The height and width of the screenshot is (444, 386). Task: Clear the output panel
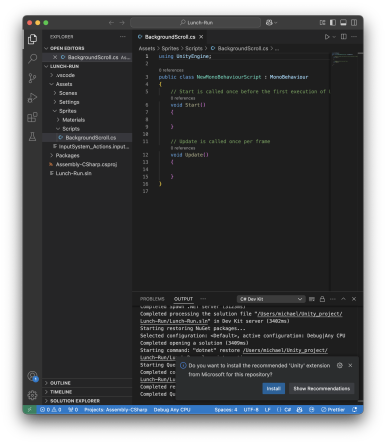pos(312,299)
